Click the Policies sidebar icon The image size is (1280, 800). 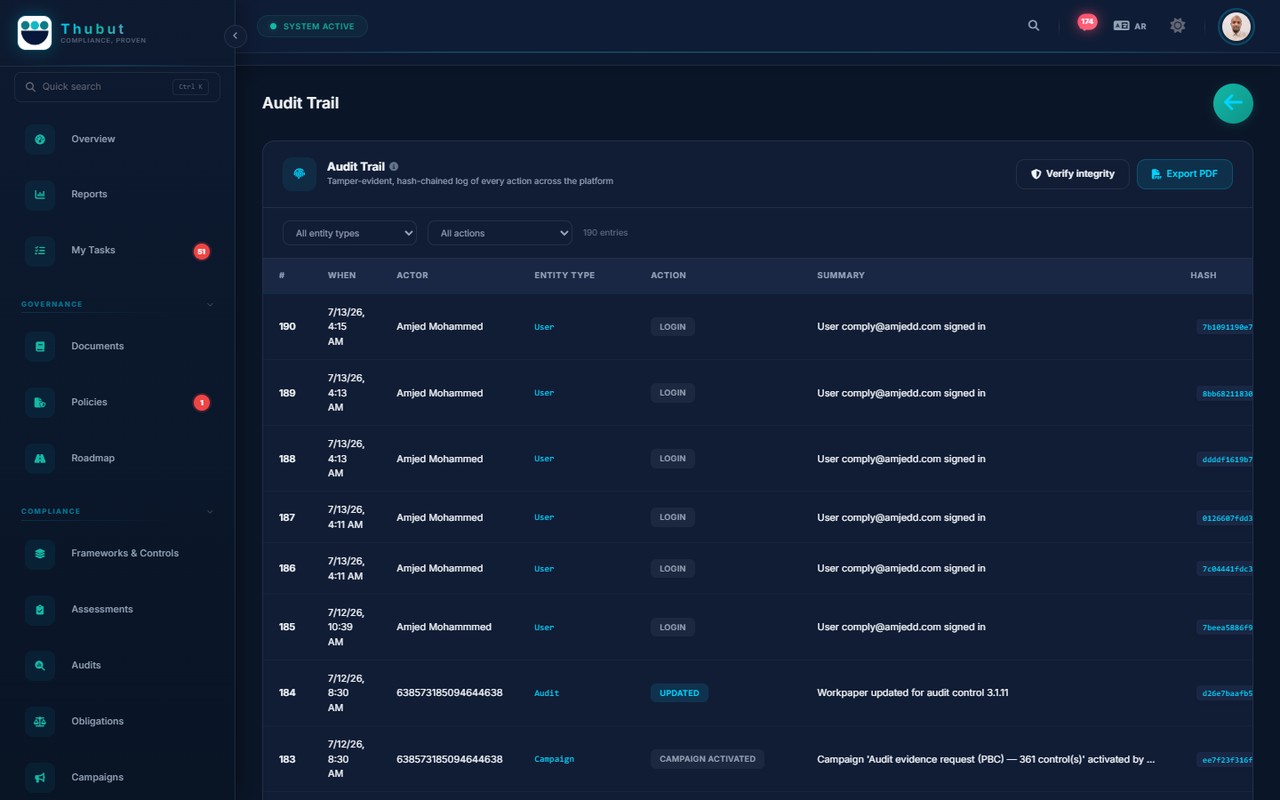click(x=40, y=403)
